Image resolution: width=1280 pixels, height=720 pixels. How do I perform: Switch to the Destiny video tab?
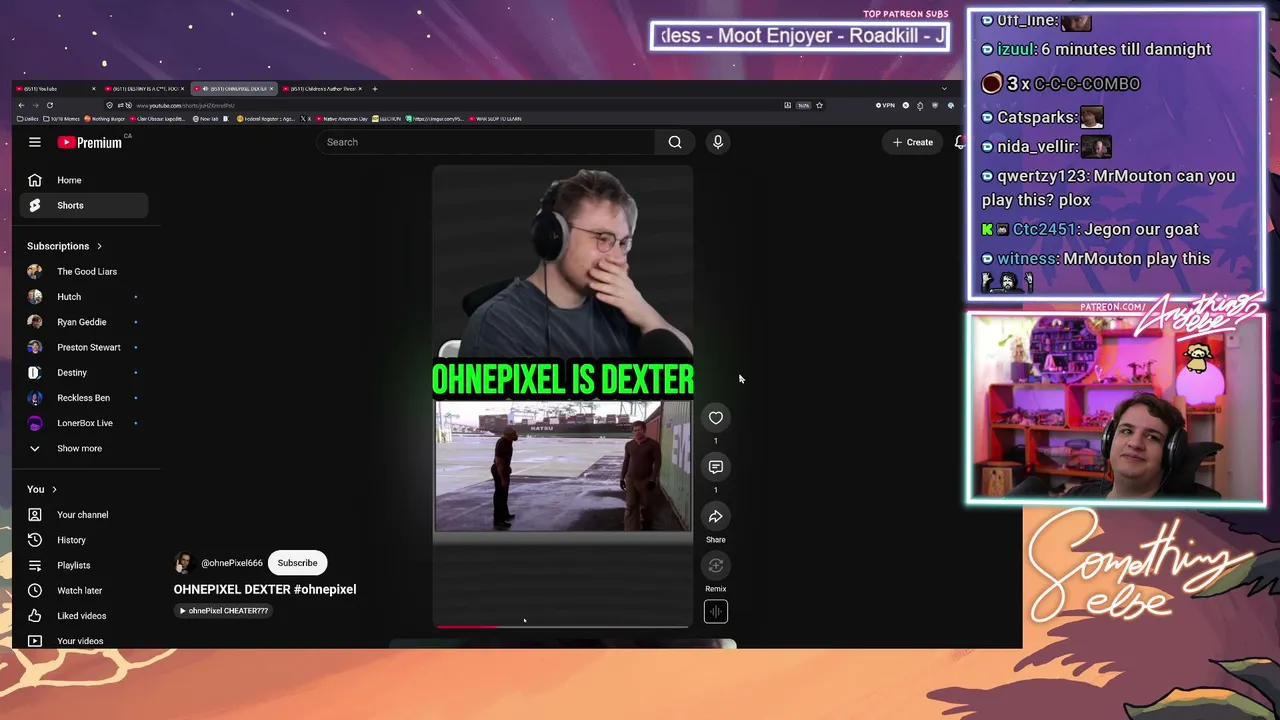pyautogui.click(x=146, y=89)
